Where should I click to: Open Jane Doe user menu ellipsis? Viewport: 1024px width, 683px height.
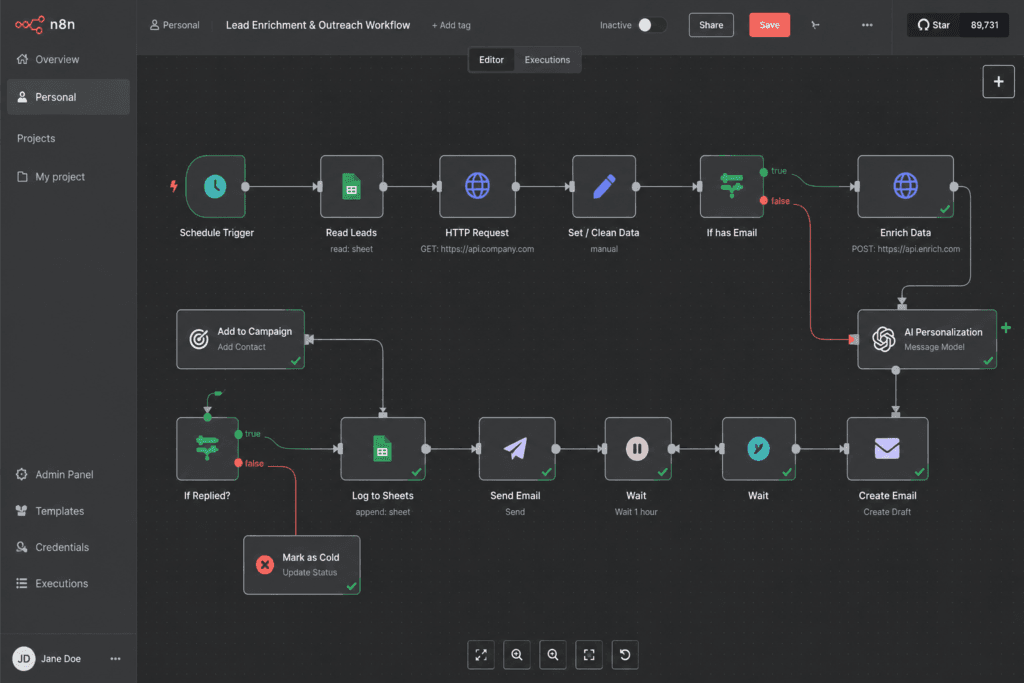point(116,659)
